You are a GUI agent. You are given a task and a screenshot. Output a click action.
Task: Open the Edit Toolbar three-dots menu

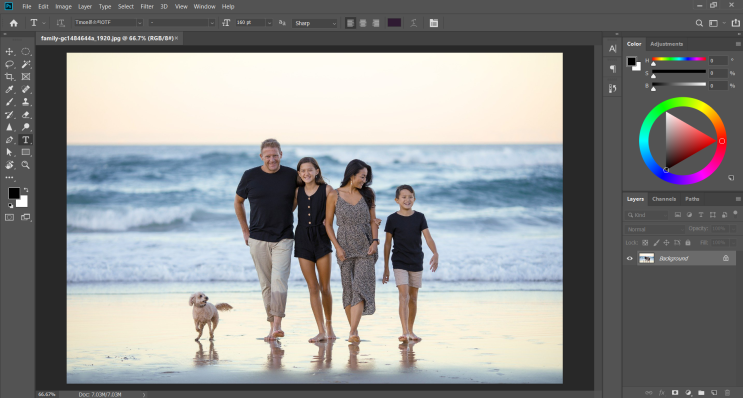coord(9,178)
